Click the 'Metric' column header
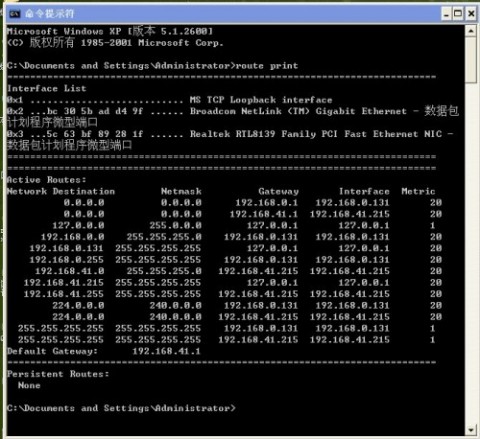The width and height of the screenshot is (480, 439). tap(418, 191)
